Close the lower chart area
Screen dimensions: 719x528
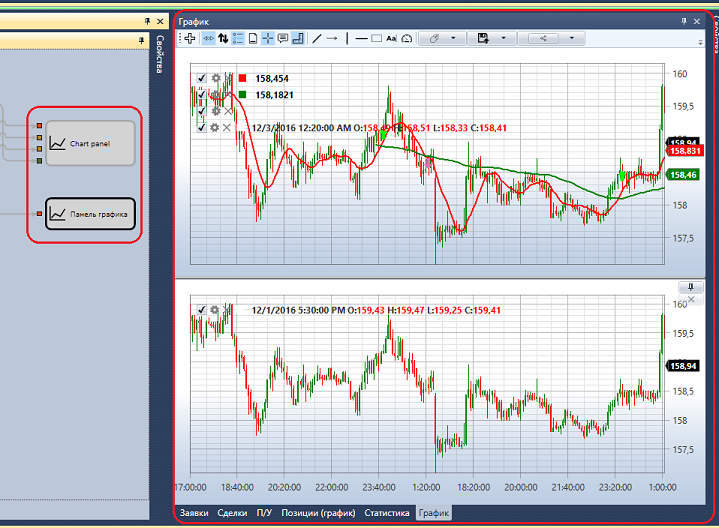click(691, 299)
